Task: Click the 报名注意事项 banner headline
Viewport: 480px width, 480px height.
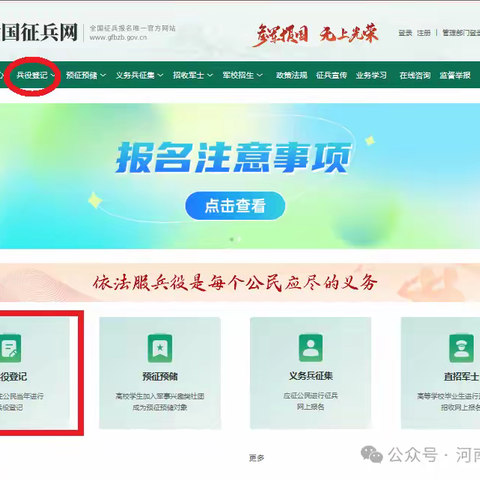Action: [x=233, y=157]
